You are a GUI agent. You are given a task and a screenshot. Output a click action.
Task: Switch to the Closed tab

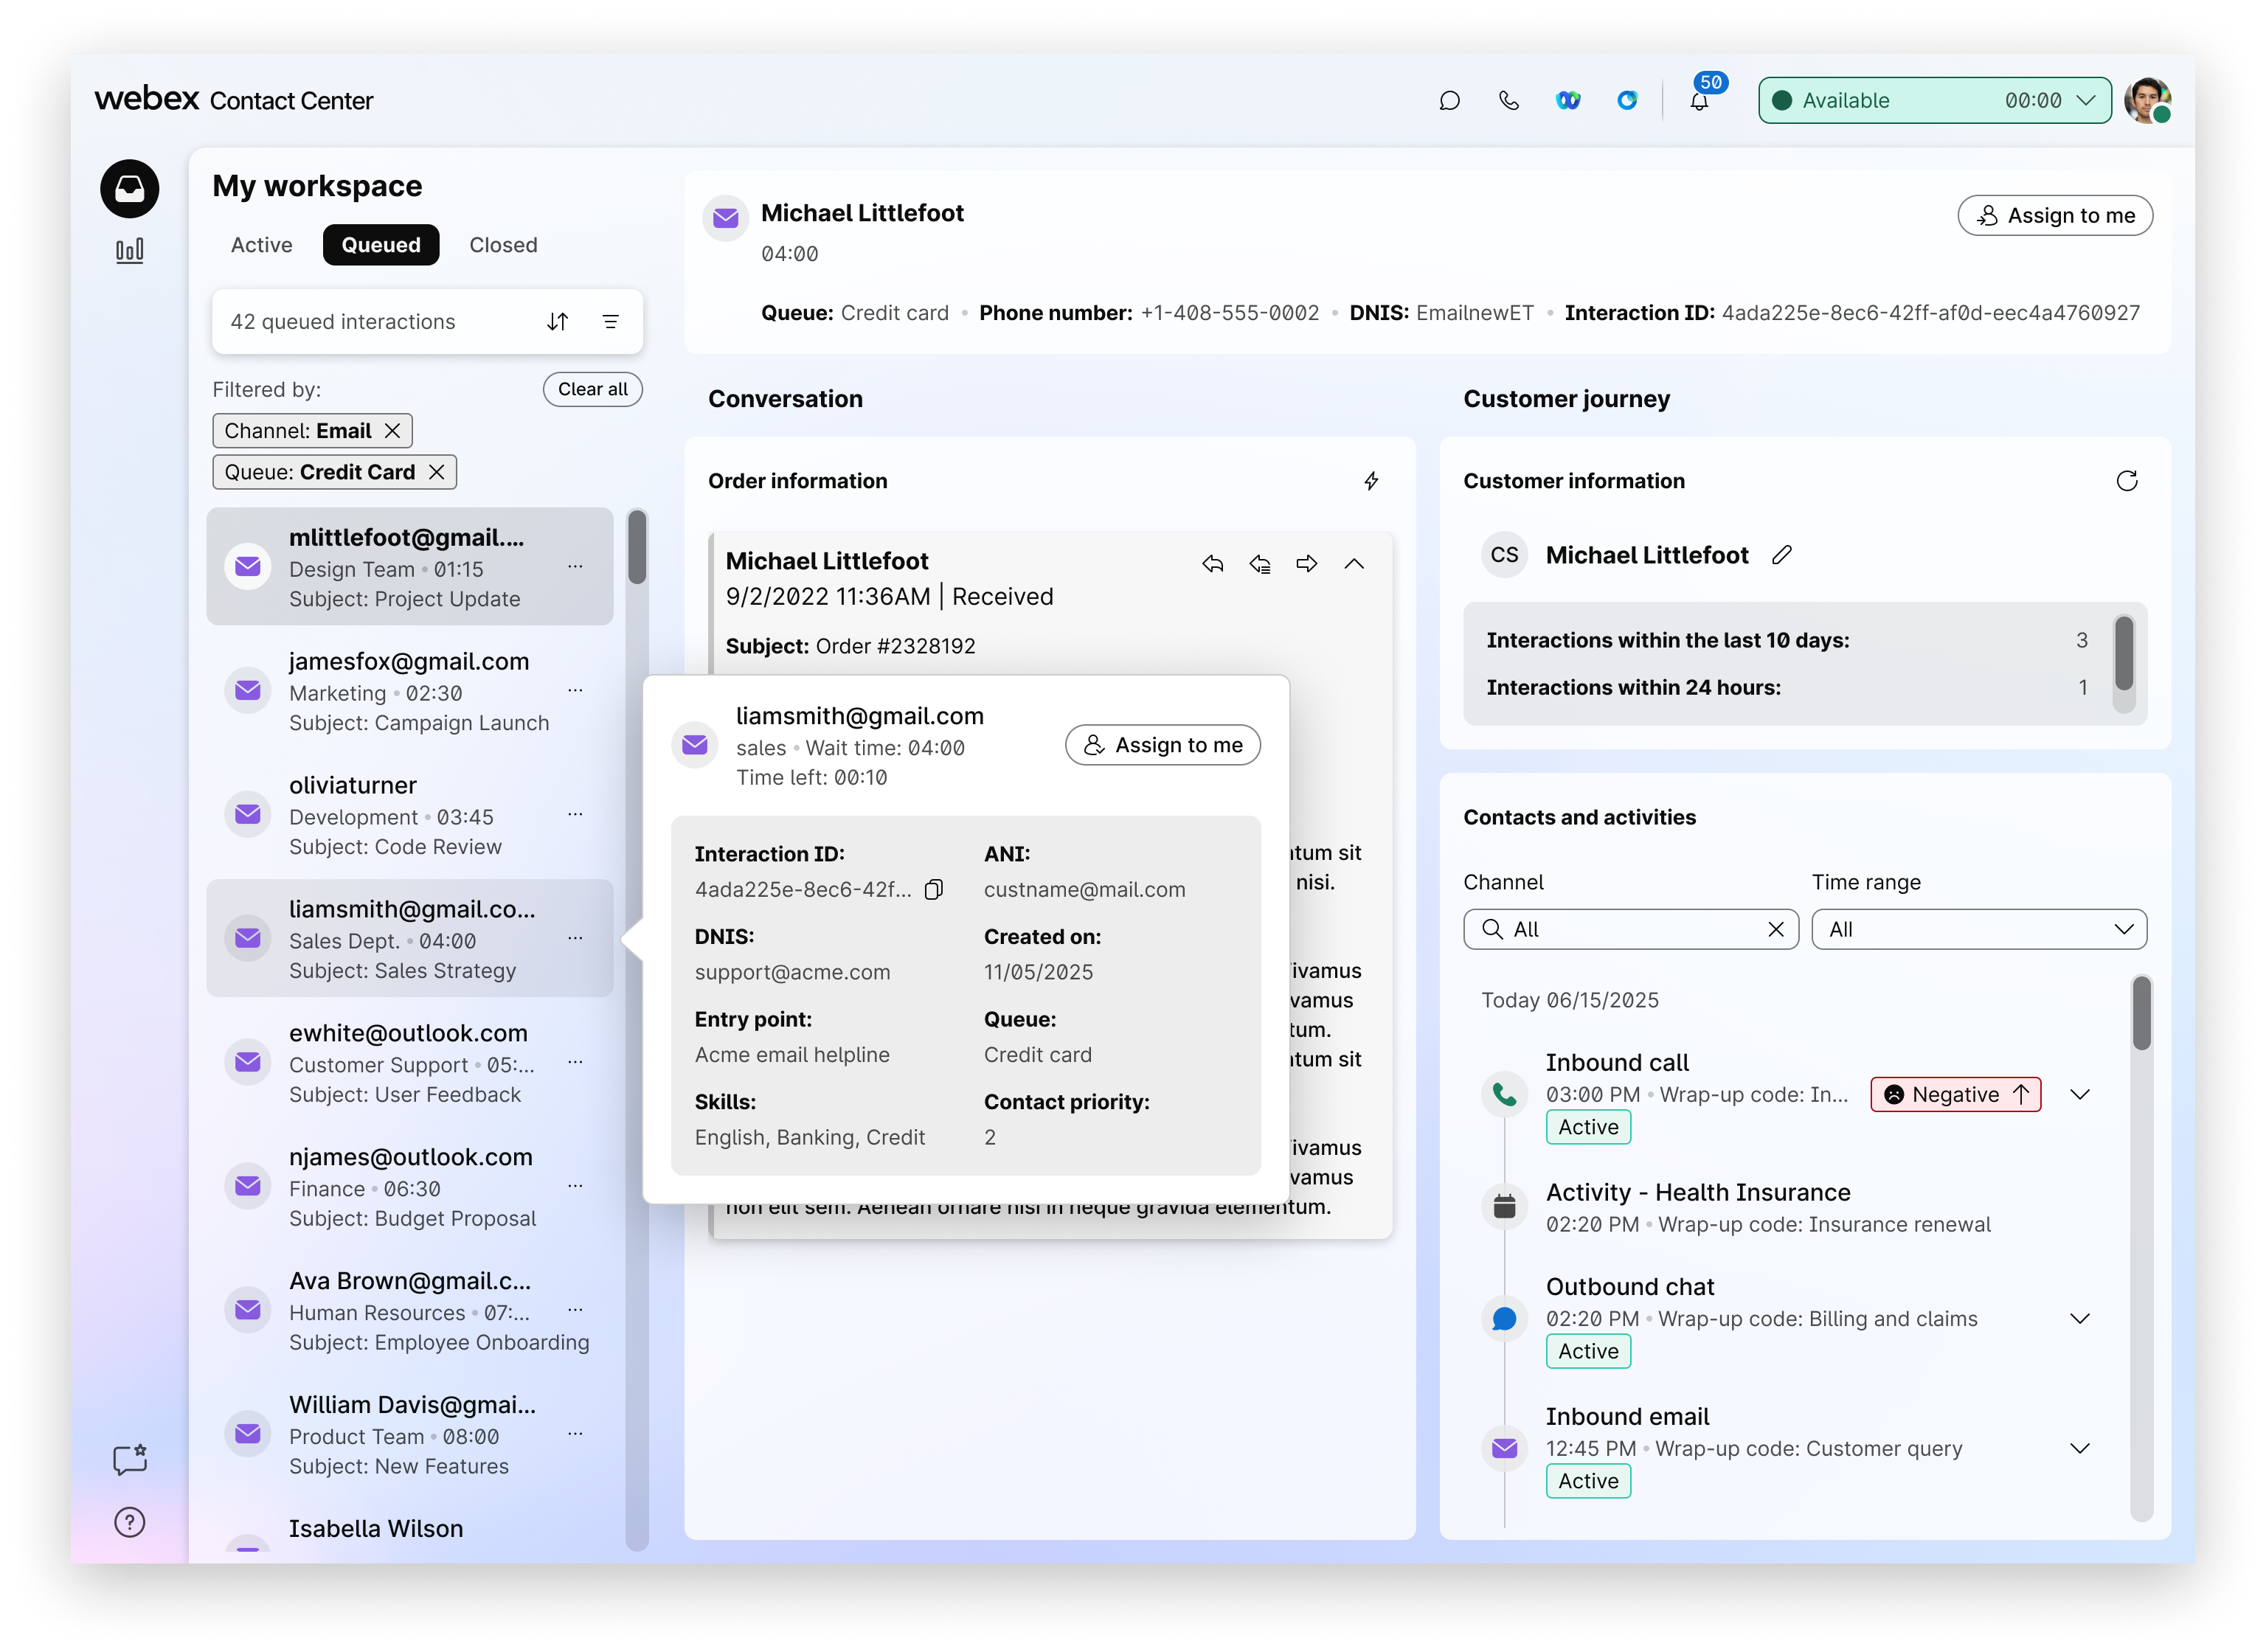pyautogui.click(x=503, y=245)
